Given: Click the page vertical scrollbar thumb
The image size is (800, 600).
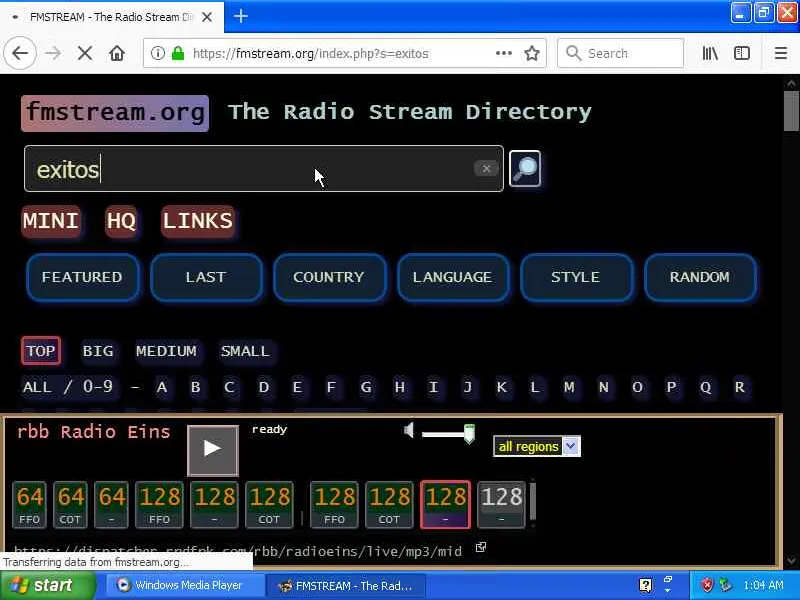Looking at the screenshot, I should (791, 111).
